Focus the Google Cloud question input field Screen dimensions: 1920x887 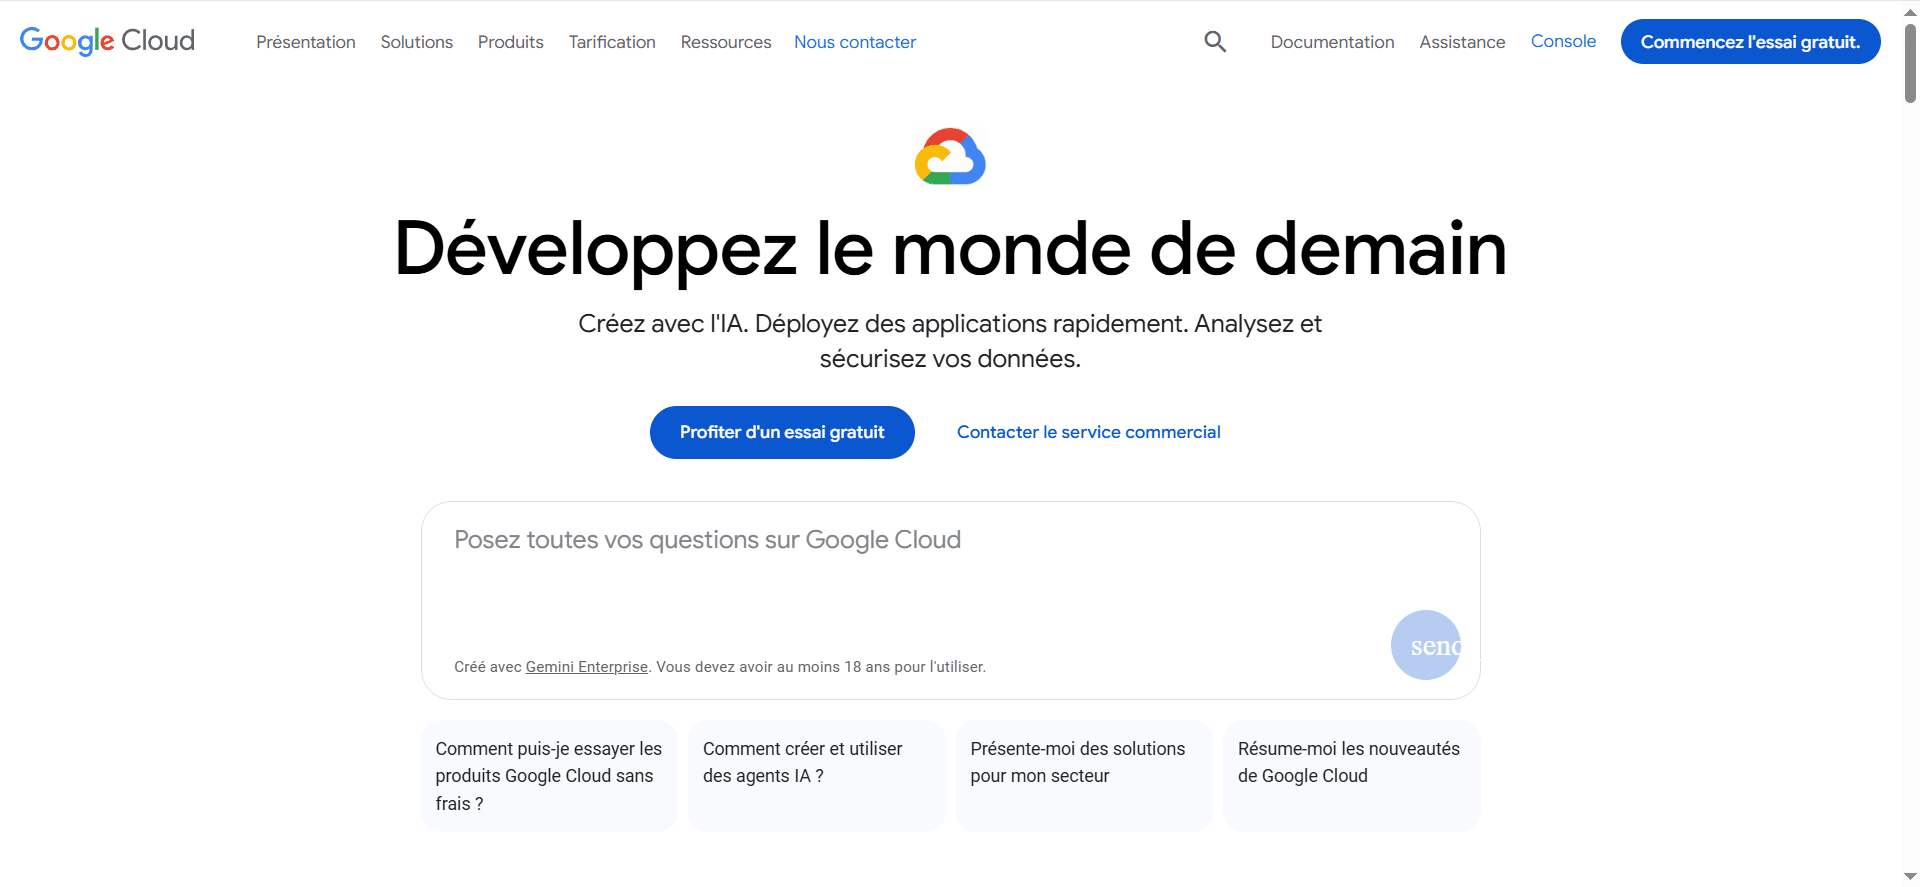pyautogui.click(x=900, y=580)
